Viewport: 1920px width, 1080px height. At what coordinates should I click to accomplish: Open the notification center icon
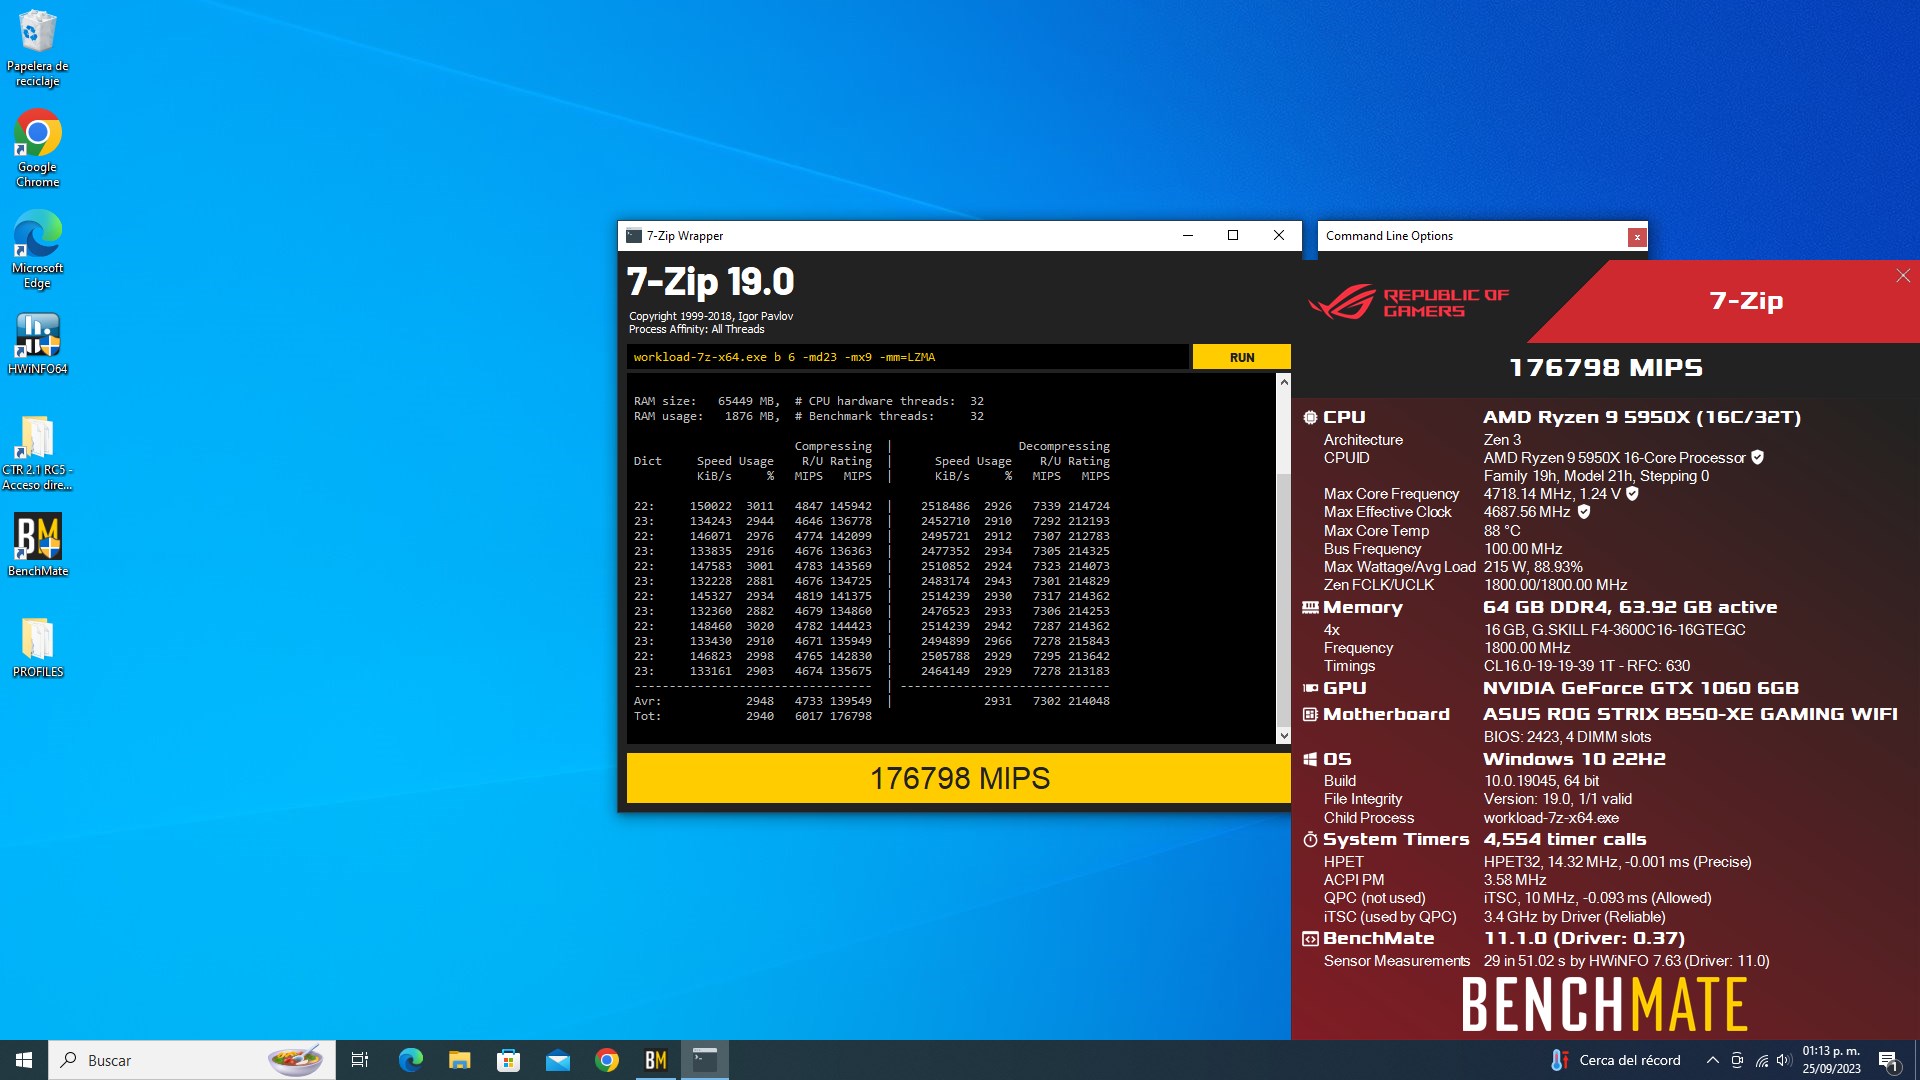(1889, 1060)
